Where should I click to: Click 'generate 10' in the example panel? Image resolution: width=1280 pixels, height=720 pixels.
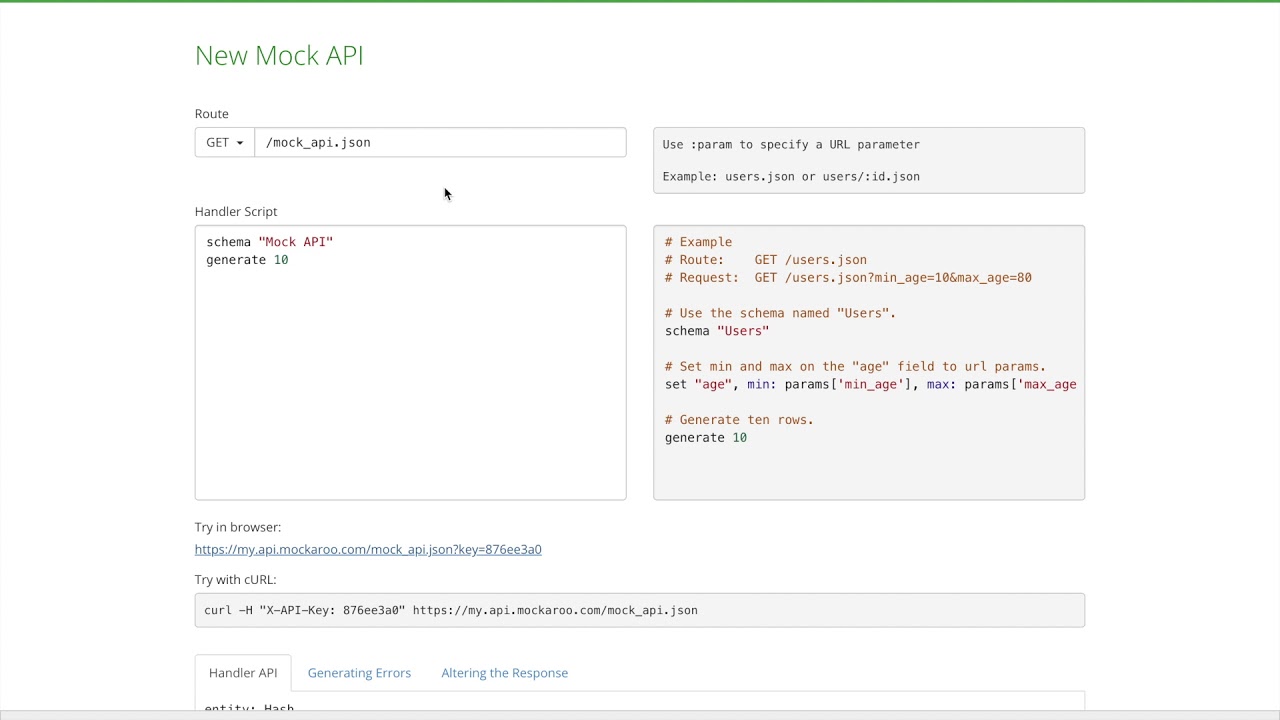tap(706, 438)
